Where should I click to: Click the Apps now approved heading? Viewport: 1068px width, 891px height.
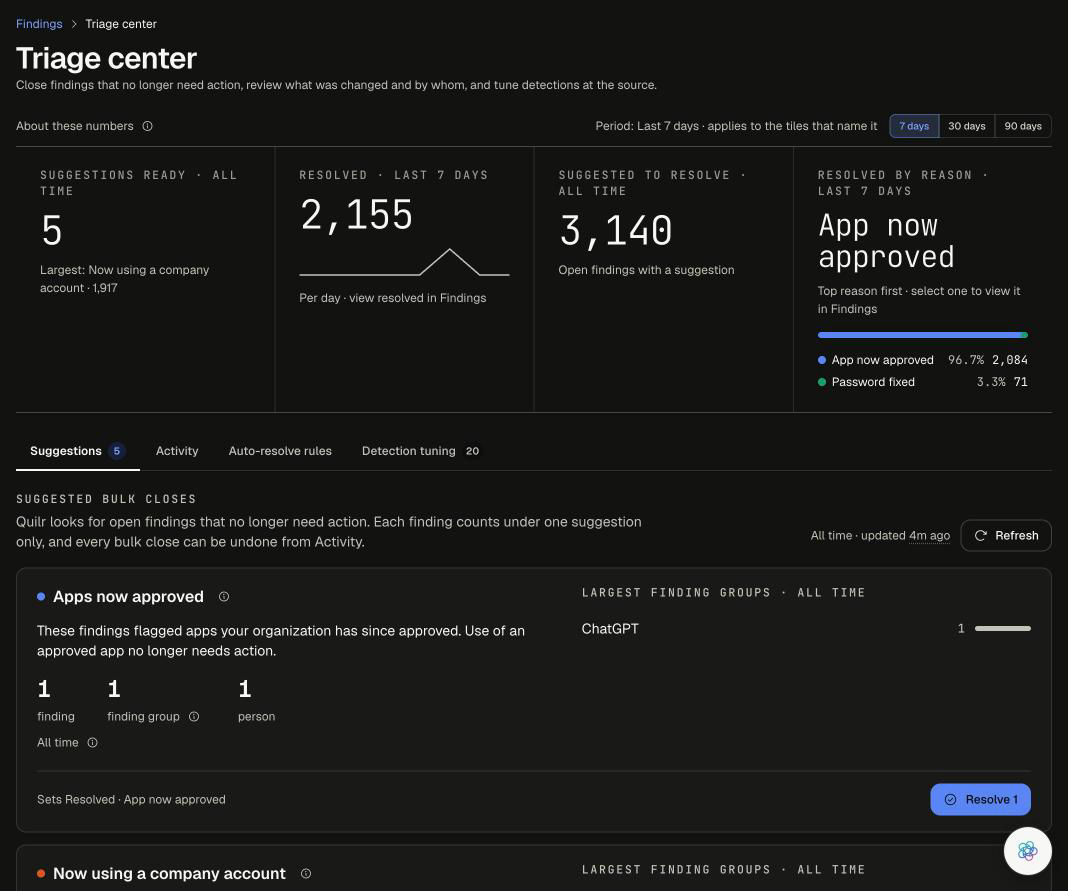129,597
